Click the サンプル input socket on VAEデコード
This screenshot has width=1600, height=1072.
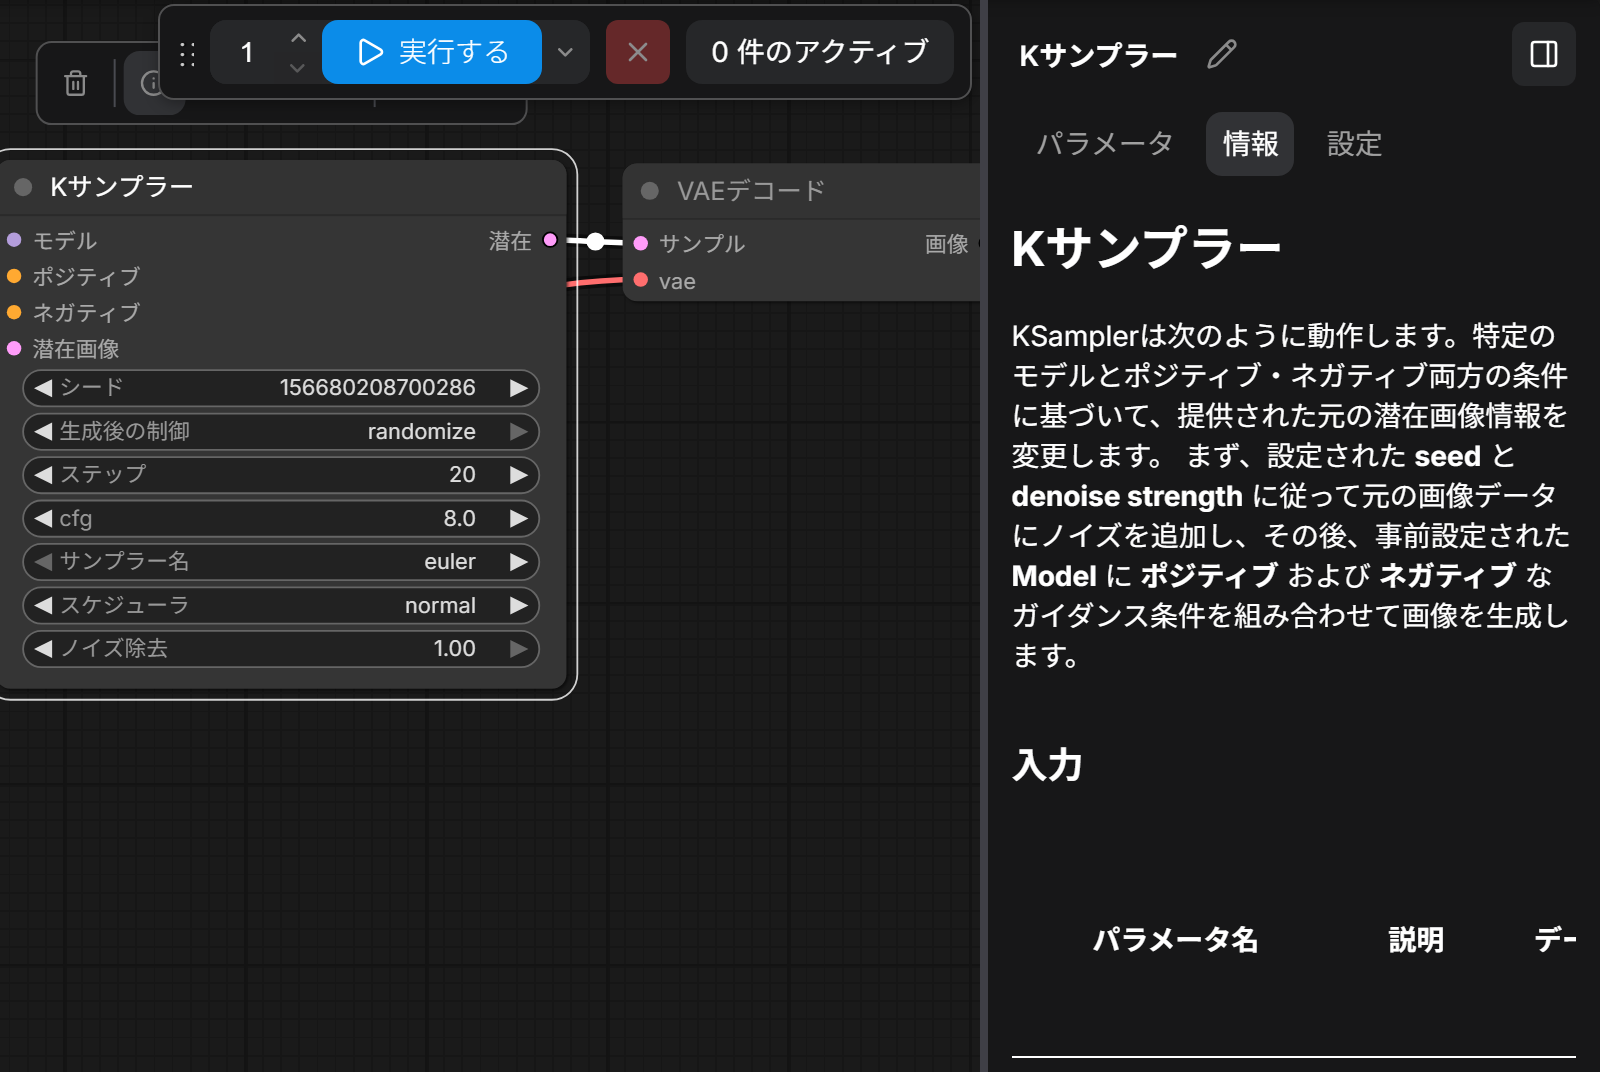pyautogui.click(x=641, y=243)
